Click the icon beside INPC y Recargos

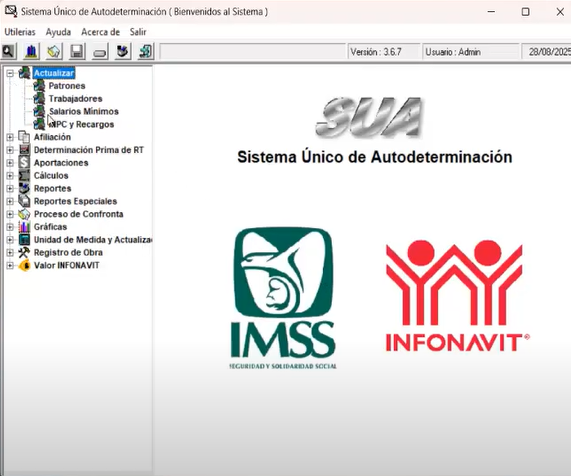pyautogui.click(x=39, y=124)
